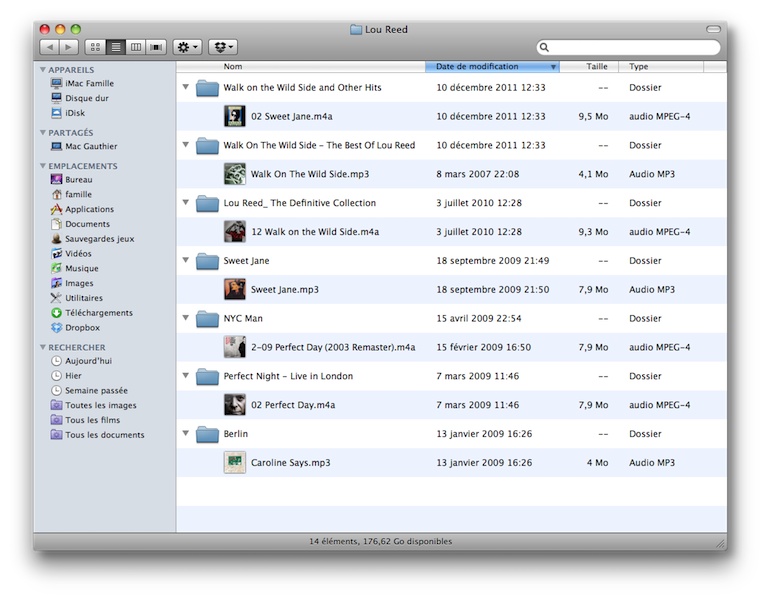Select Walk On The Wild Side.mp3 thumbnail
773x609 pixels.
[x=235, y=174]
